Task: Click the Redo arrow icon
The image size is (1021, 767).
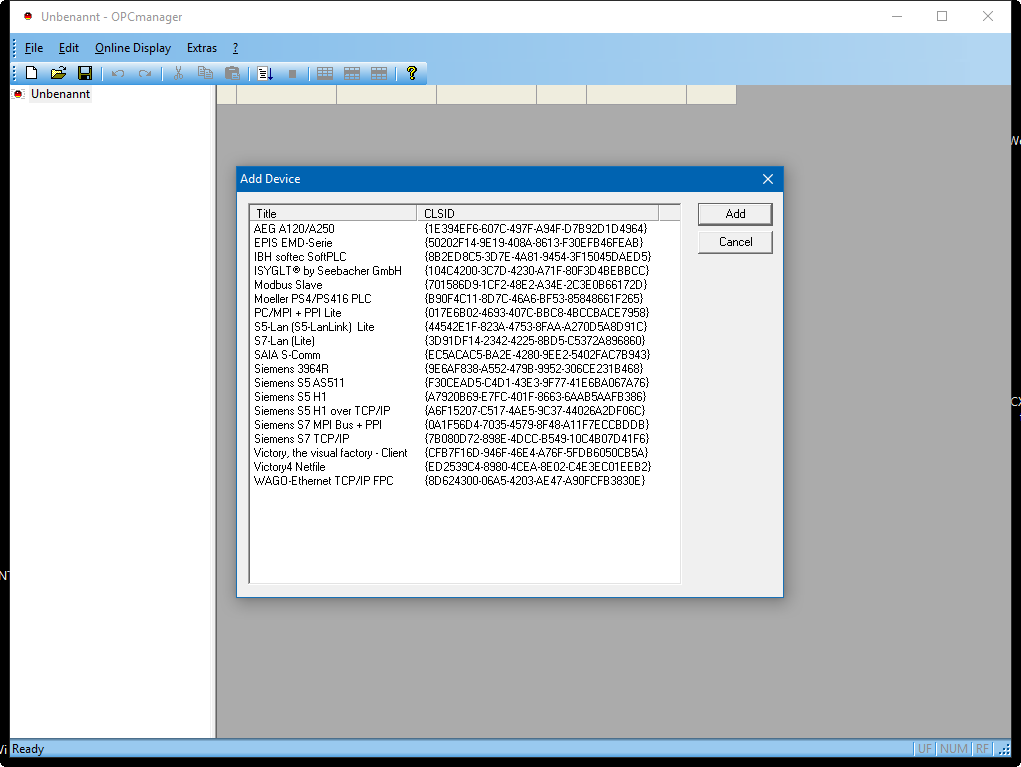Action: tap(145, 74)
